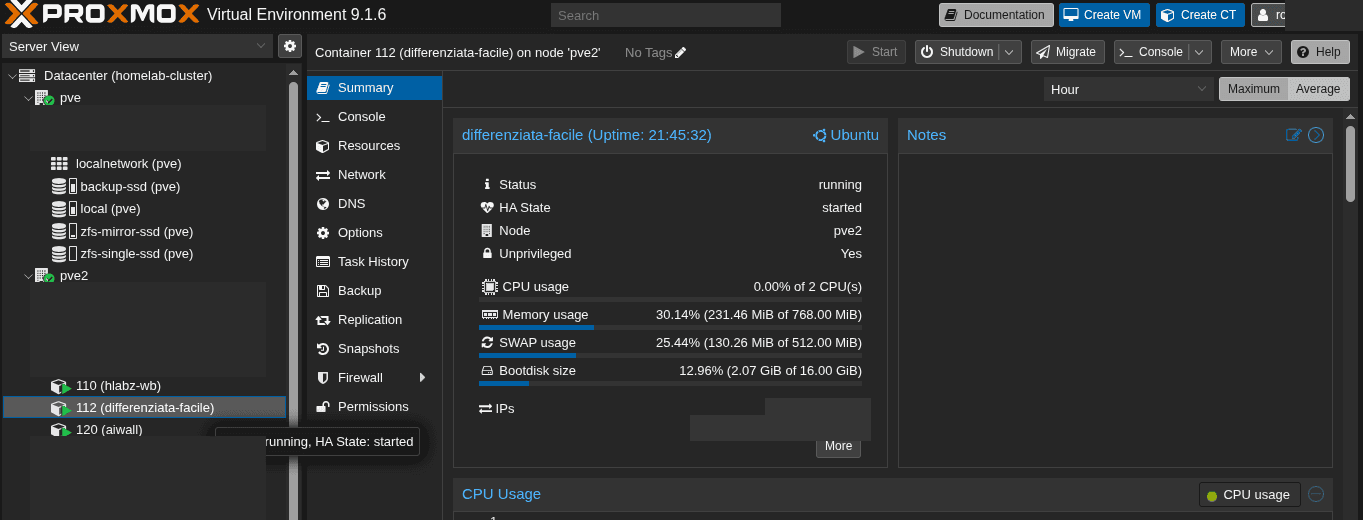Image resolution: width=1363 pixels, height=520 pixels.
Task: Open the Options section
Action: click(x=375, y=233)
